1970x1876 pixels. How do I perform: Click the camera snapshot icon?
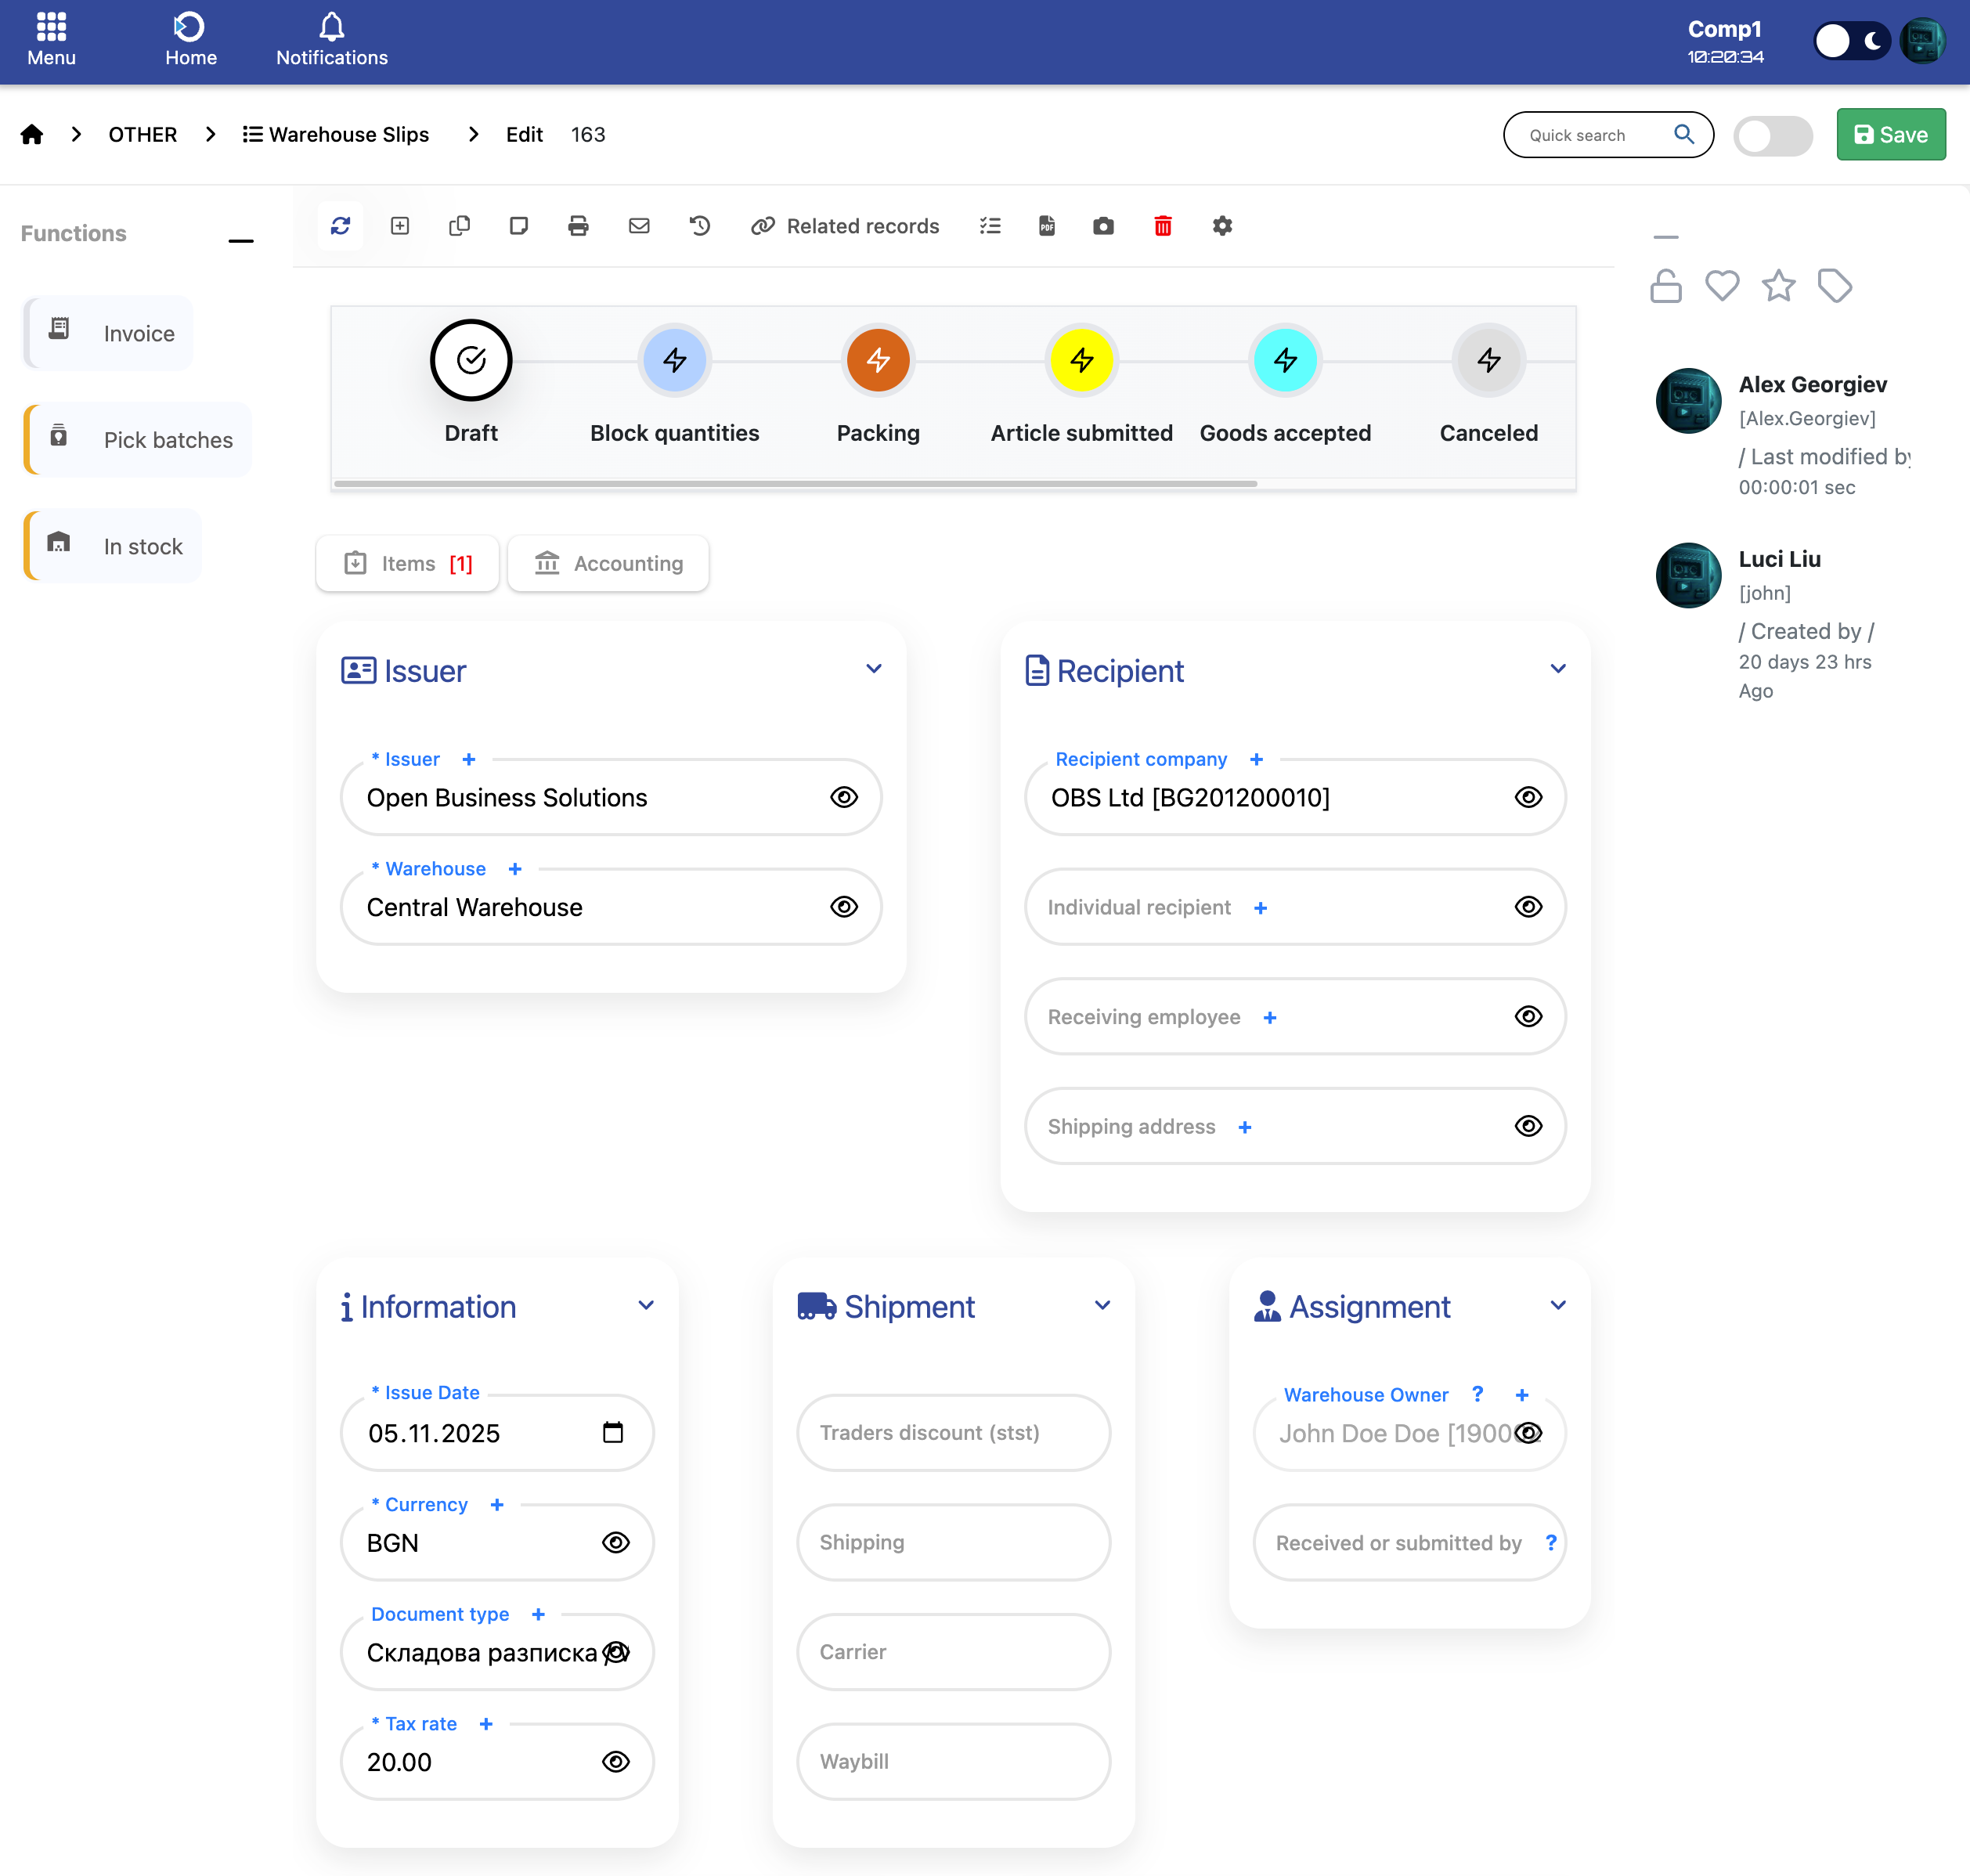click(1103, 226)
